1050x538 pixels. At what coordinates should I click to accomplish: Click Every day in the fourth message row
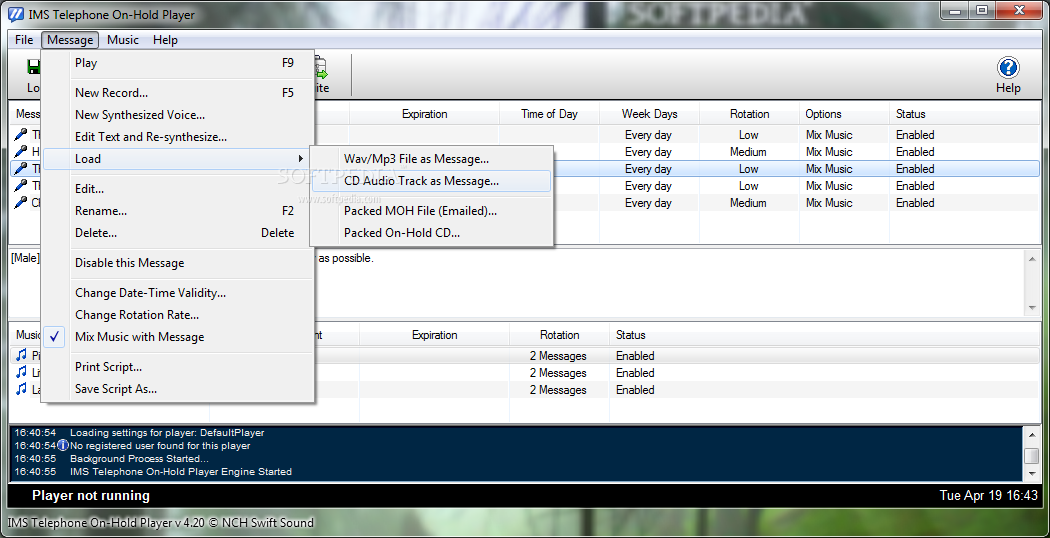point(648,186)
